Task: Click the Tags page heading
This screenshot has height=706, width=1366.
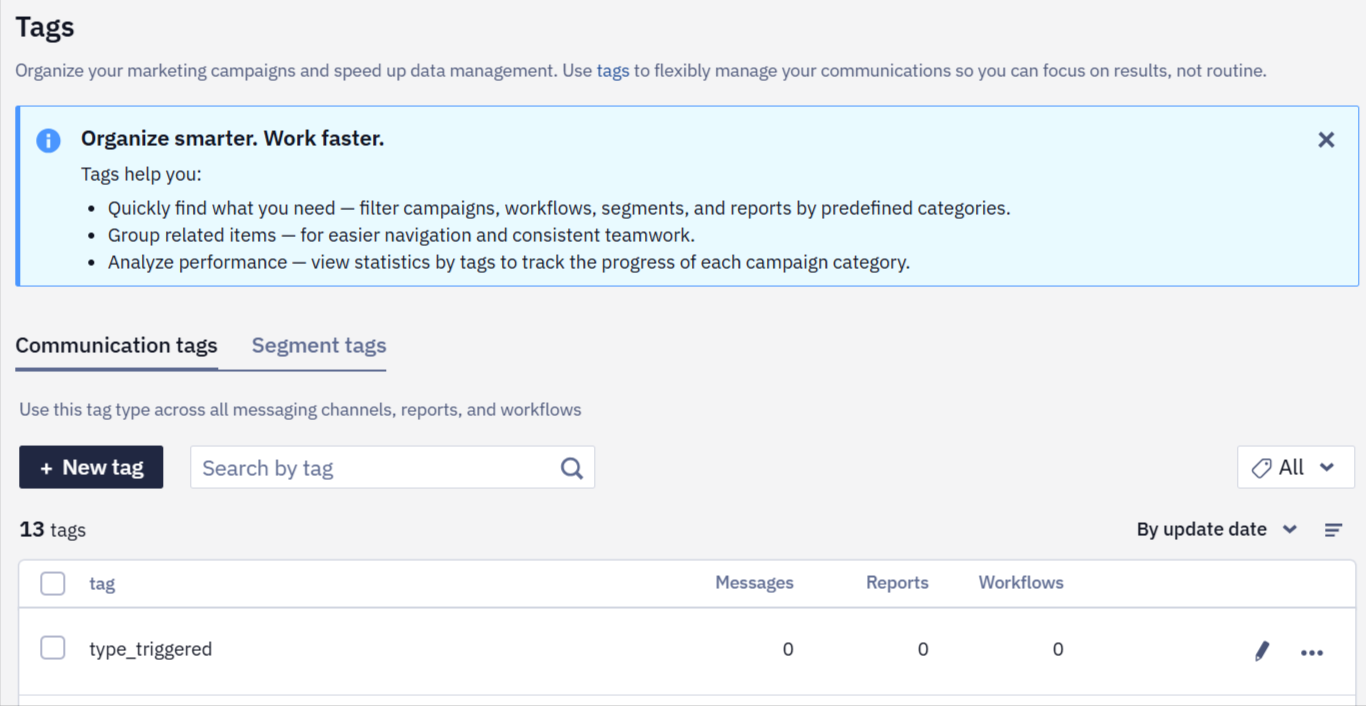Action: coord(45,27)
